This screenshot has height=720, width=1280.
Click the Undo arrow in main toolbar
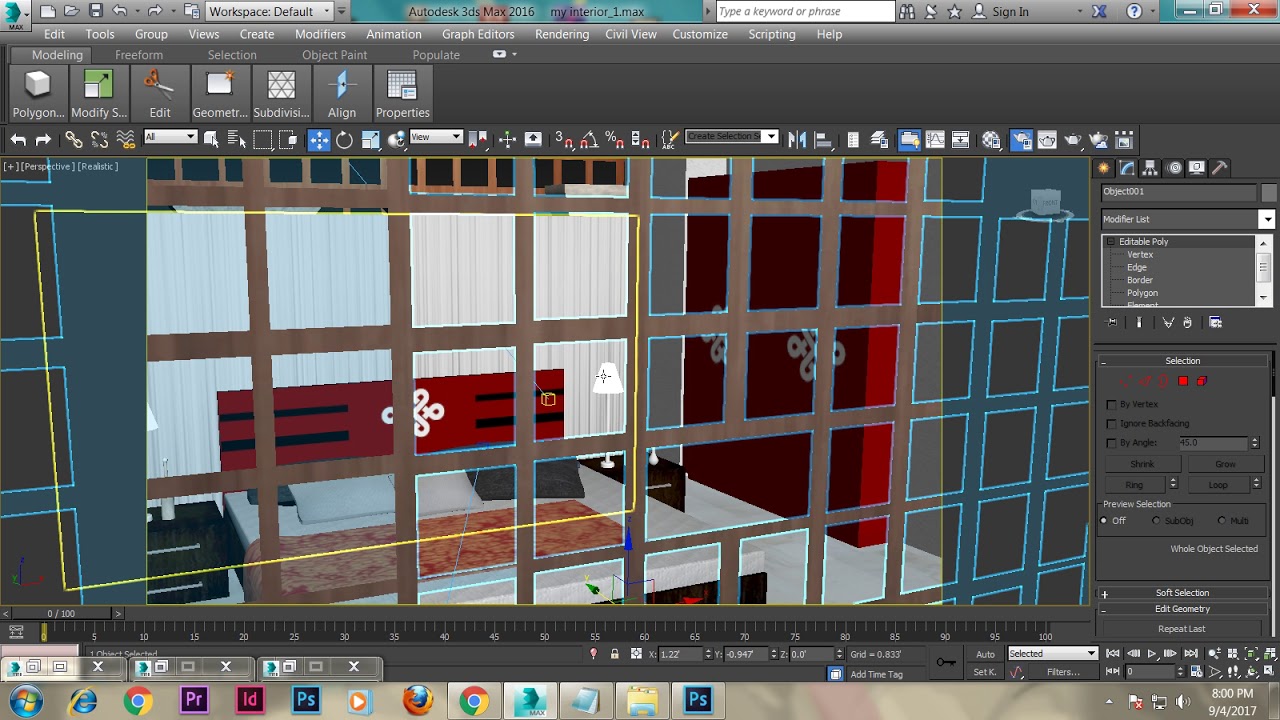[x=18, y=140]
